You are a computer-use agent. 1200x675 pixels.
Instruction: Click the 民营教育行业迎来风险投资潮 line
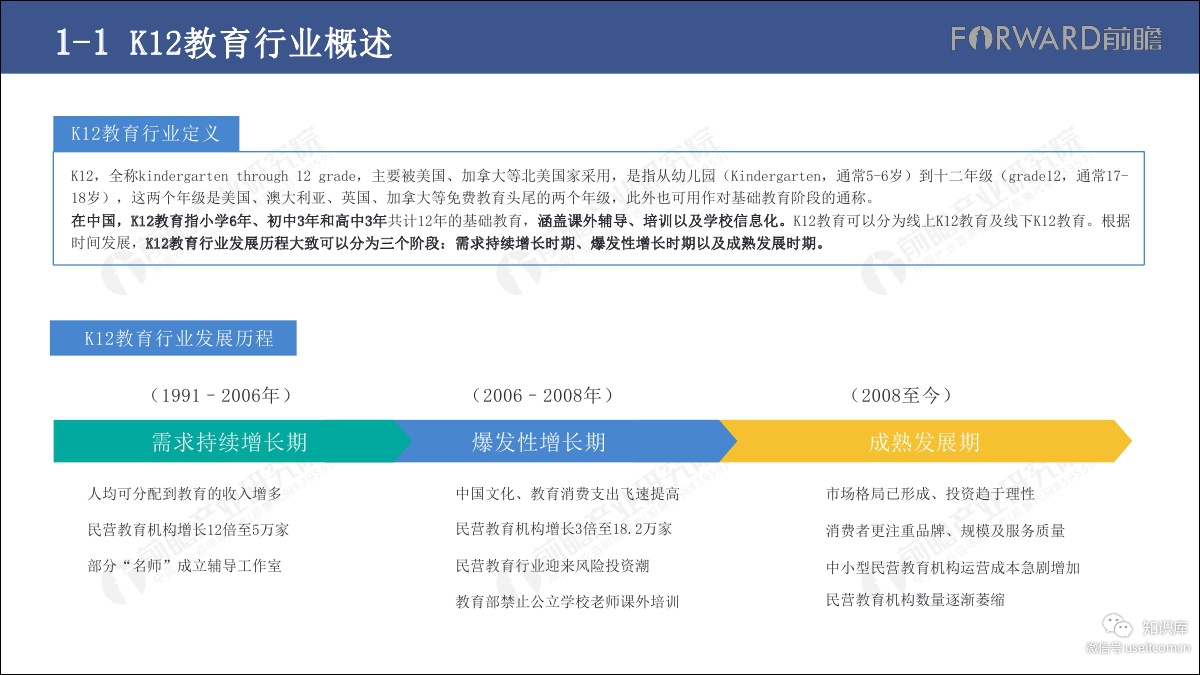tap(552, 566)
